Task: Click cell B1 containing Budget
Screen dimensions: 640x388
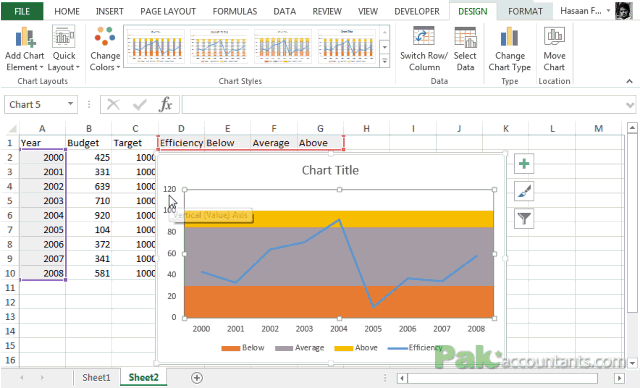Action: [x=89, y=143]
